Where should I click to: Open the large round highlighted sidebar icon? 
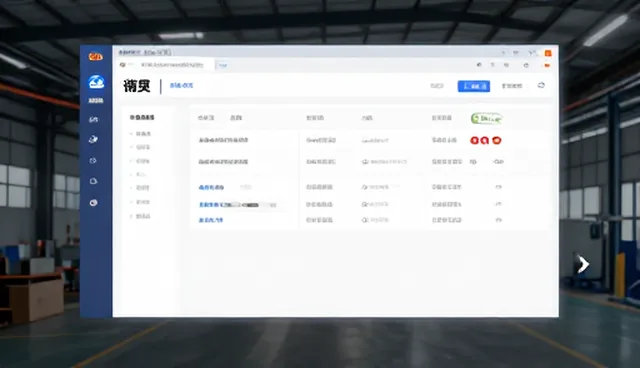point(96,82)
